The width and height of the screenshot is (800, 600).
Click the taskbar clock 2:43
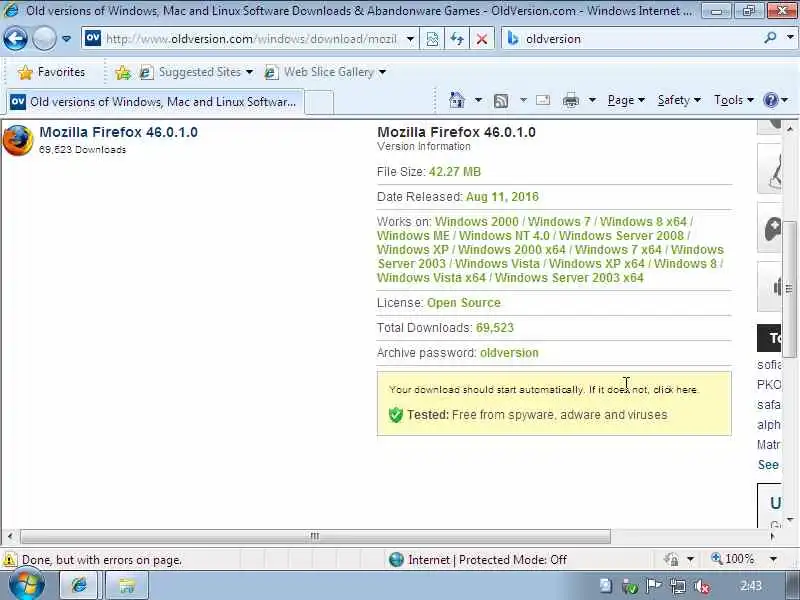(x=751, y=586)
